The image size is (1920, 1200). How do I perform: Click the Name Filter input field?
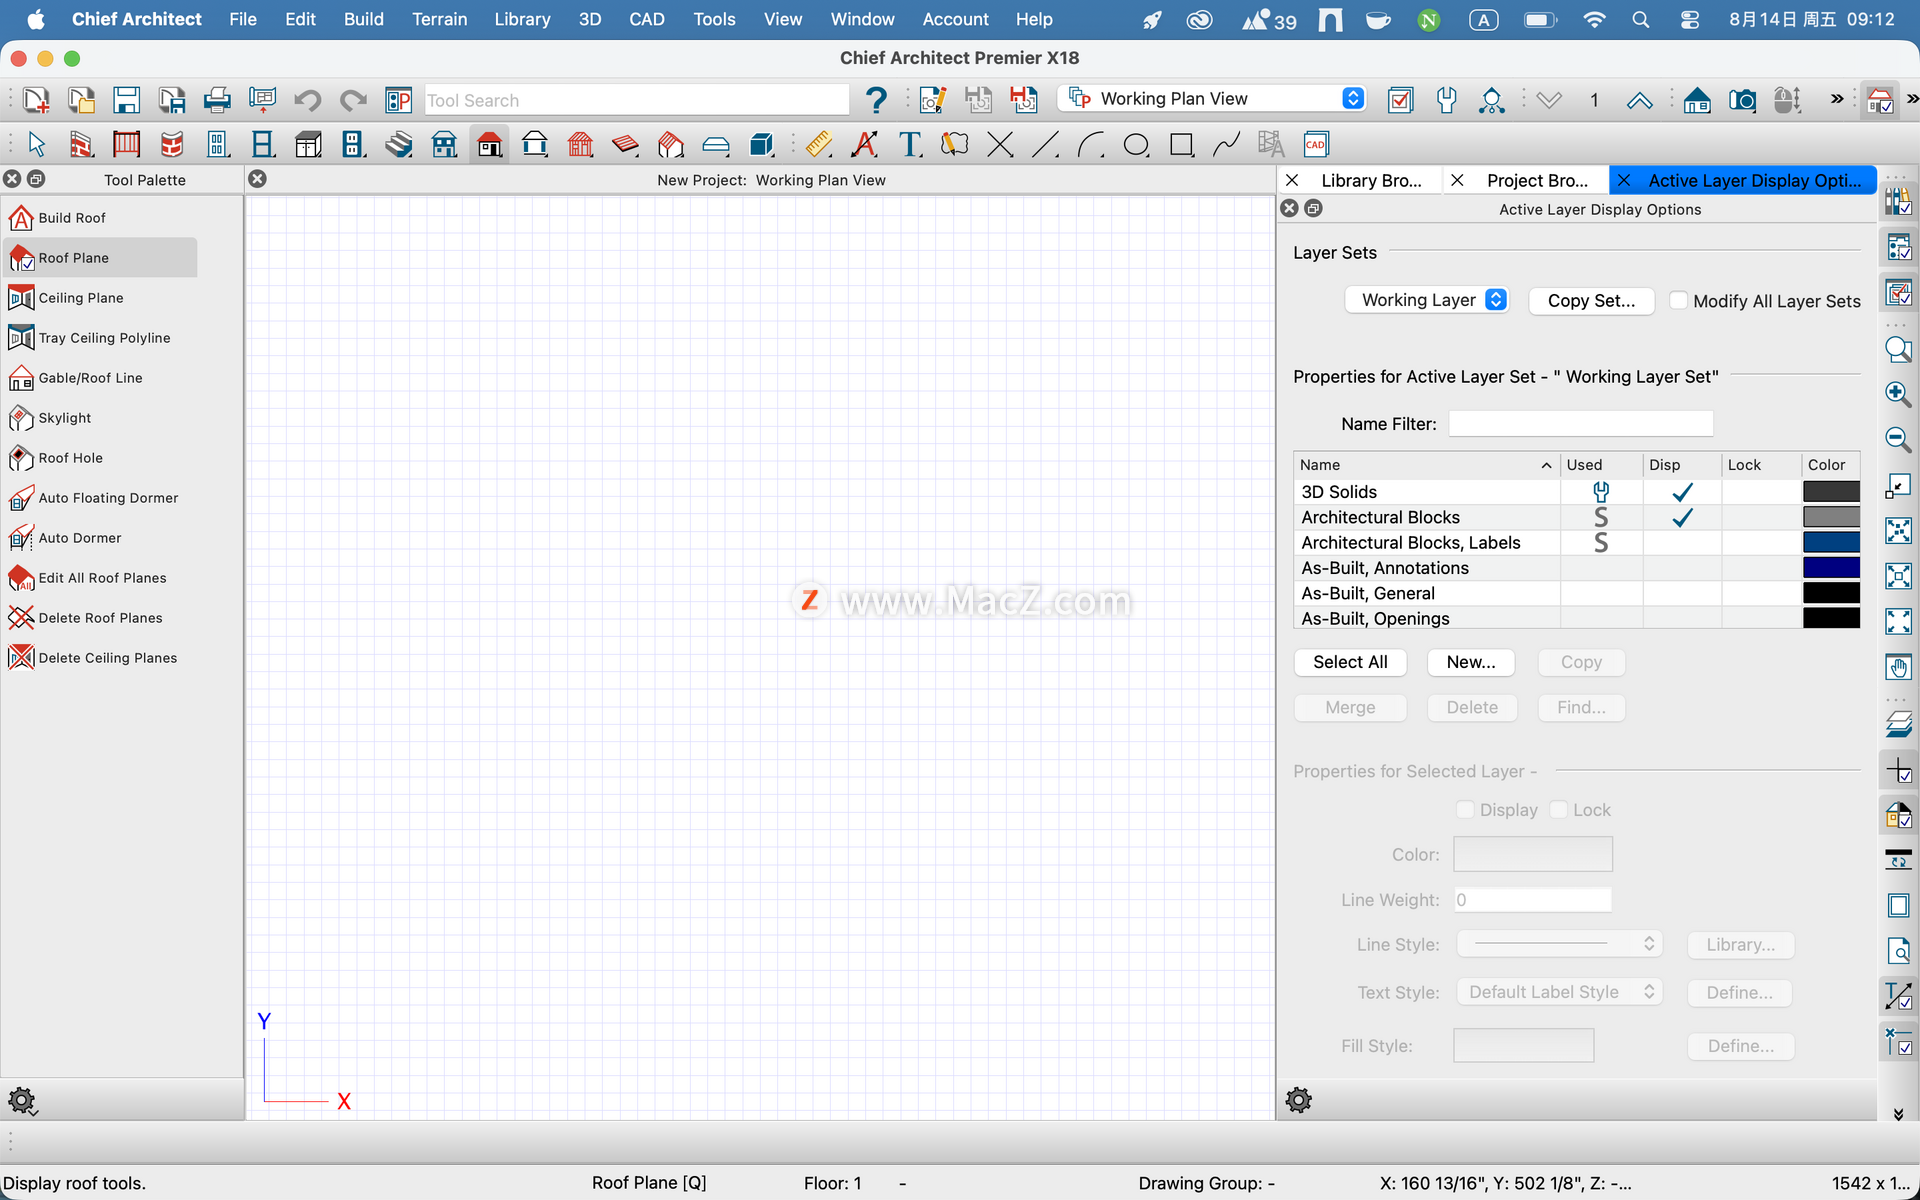(x=1581, y=424)
